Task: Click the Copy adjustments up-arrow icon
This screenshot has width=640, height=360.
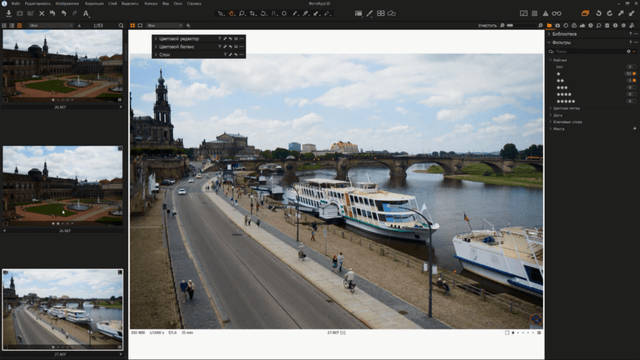Action: [x=621, y=13]
